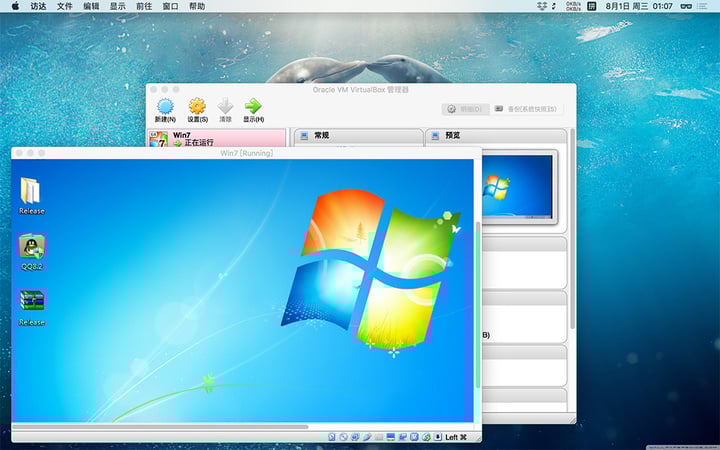The image size is (720, 450).
Task: Click the optical disc status bar icon
Action: coord(343,437)
